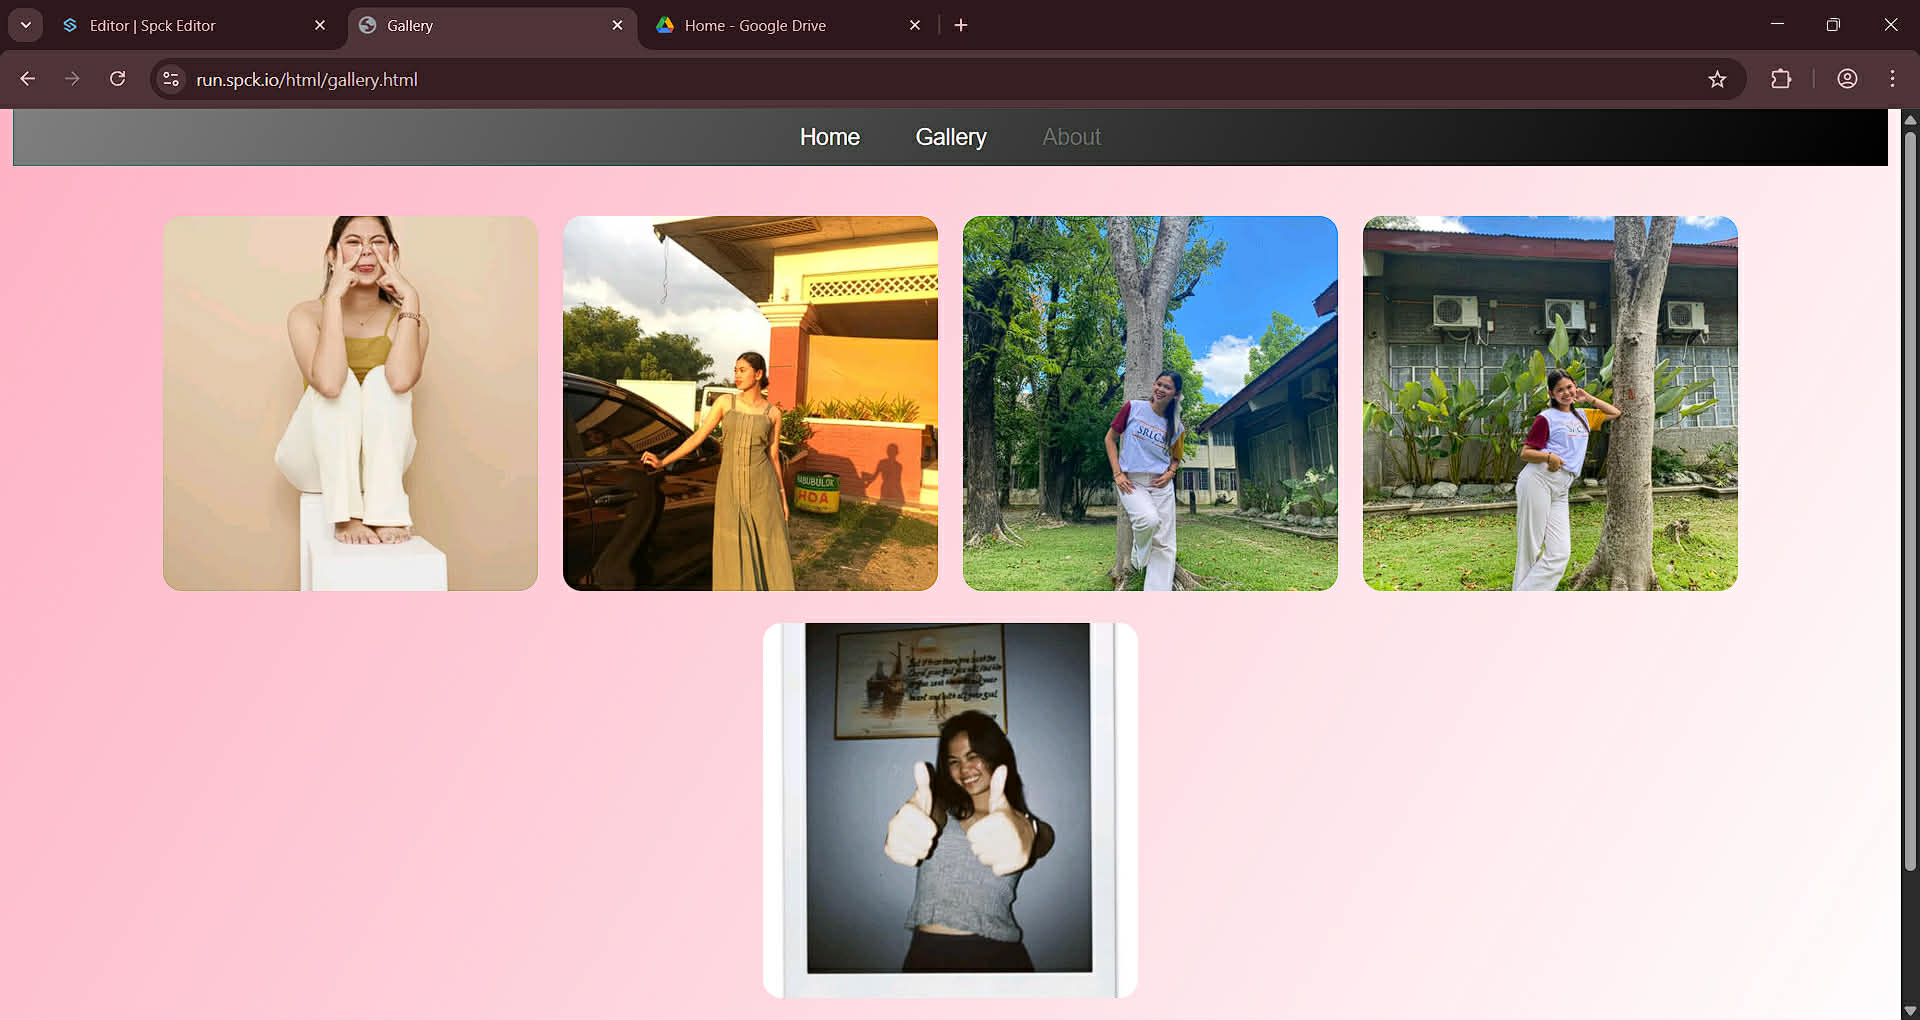Click the photo of girl beside the car
1920x1020 pixels.
tap(749, 402)
